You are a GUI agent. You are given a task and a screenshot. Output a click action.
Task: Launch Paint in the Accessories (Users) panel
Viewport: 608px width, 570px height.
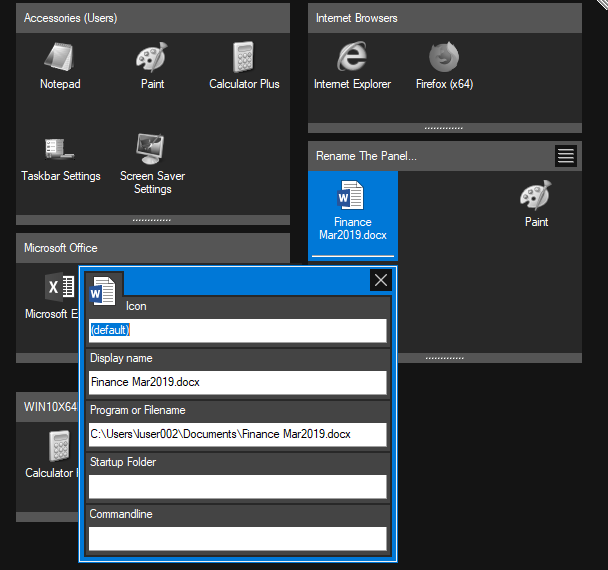(152, 66)
